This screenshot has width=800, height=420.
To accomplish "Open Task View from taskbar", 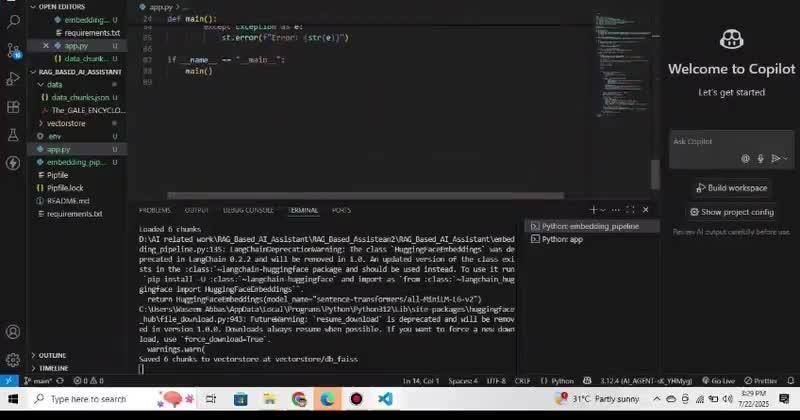I will pos(211,399).
